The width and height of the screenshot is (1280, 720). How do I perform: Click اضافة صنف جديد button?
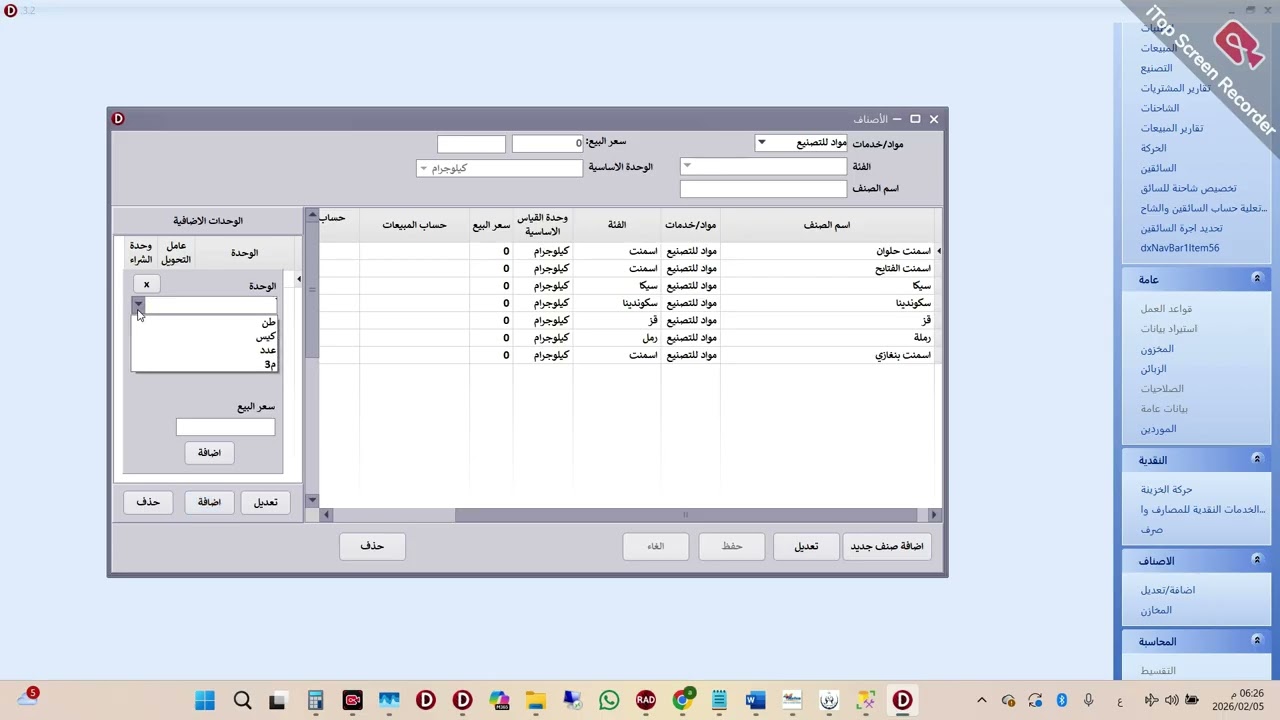[x=886, y=546]
